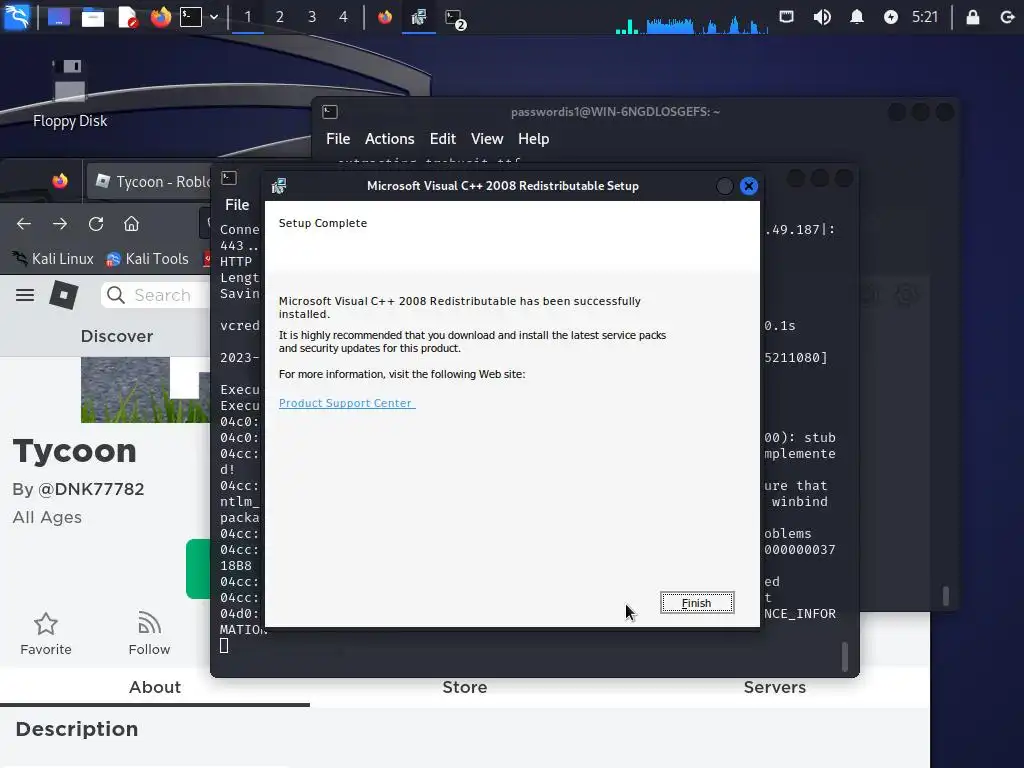Viewport: 1024px width, 768px height.
Task: Expand the terminal launcher dropdown arrow
Action: click(x=214, y=17)
